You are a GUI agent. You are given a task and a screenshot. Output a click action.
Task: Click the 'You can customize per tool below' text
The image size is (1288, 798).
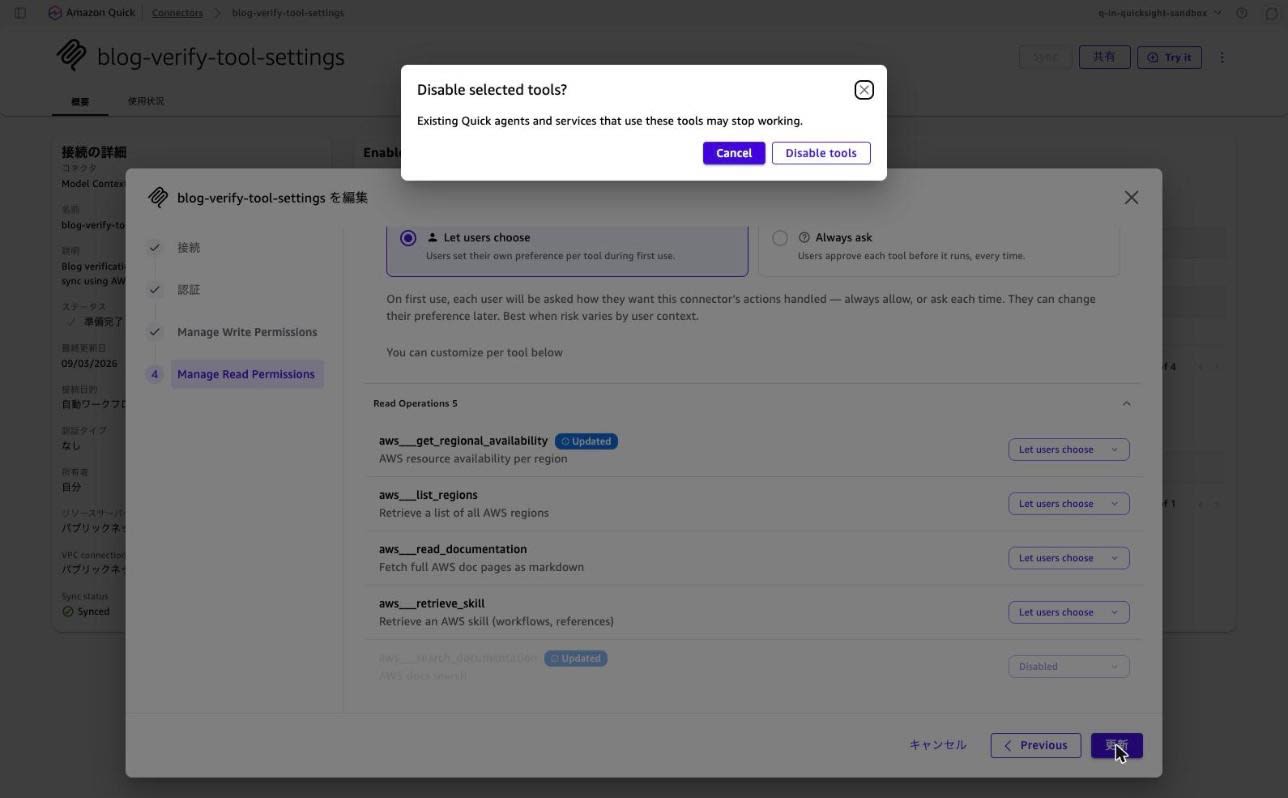[475, 353]
